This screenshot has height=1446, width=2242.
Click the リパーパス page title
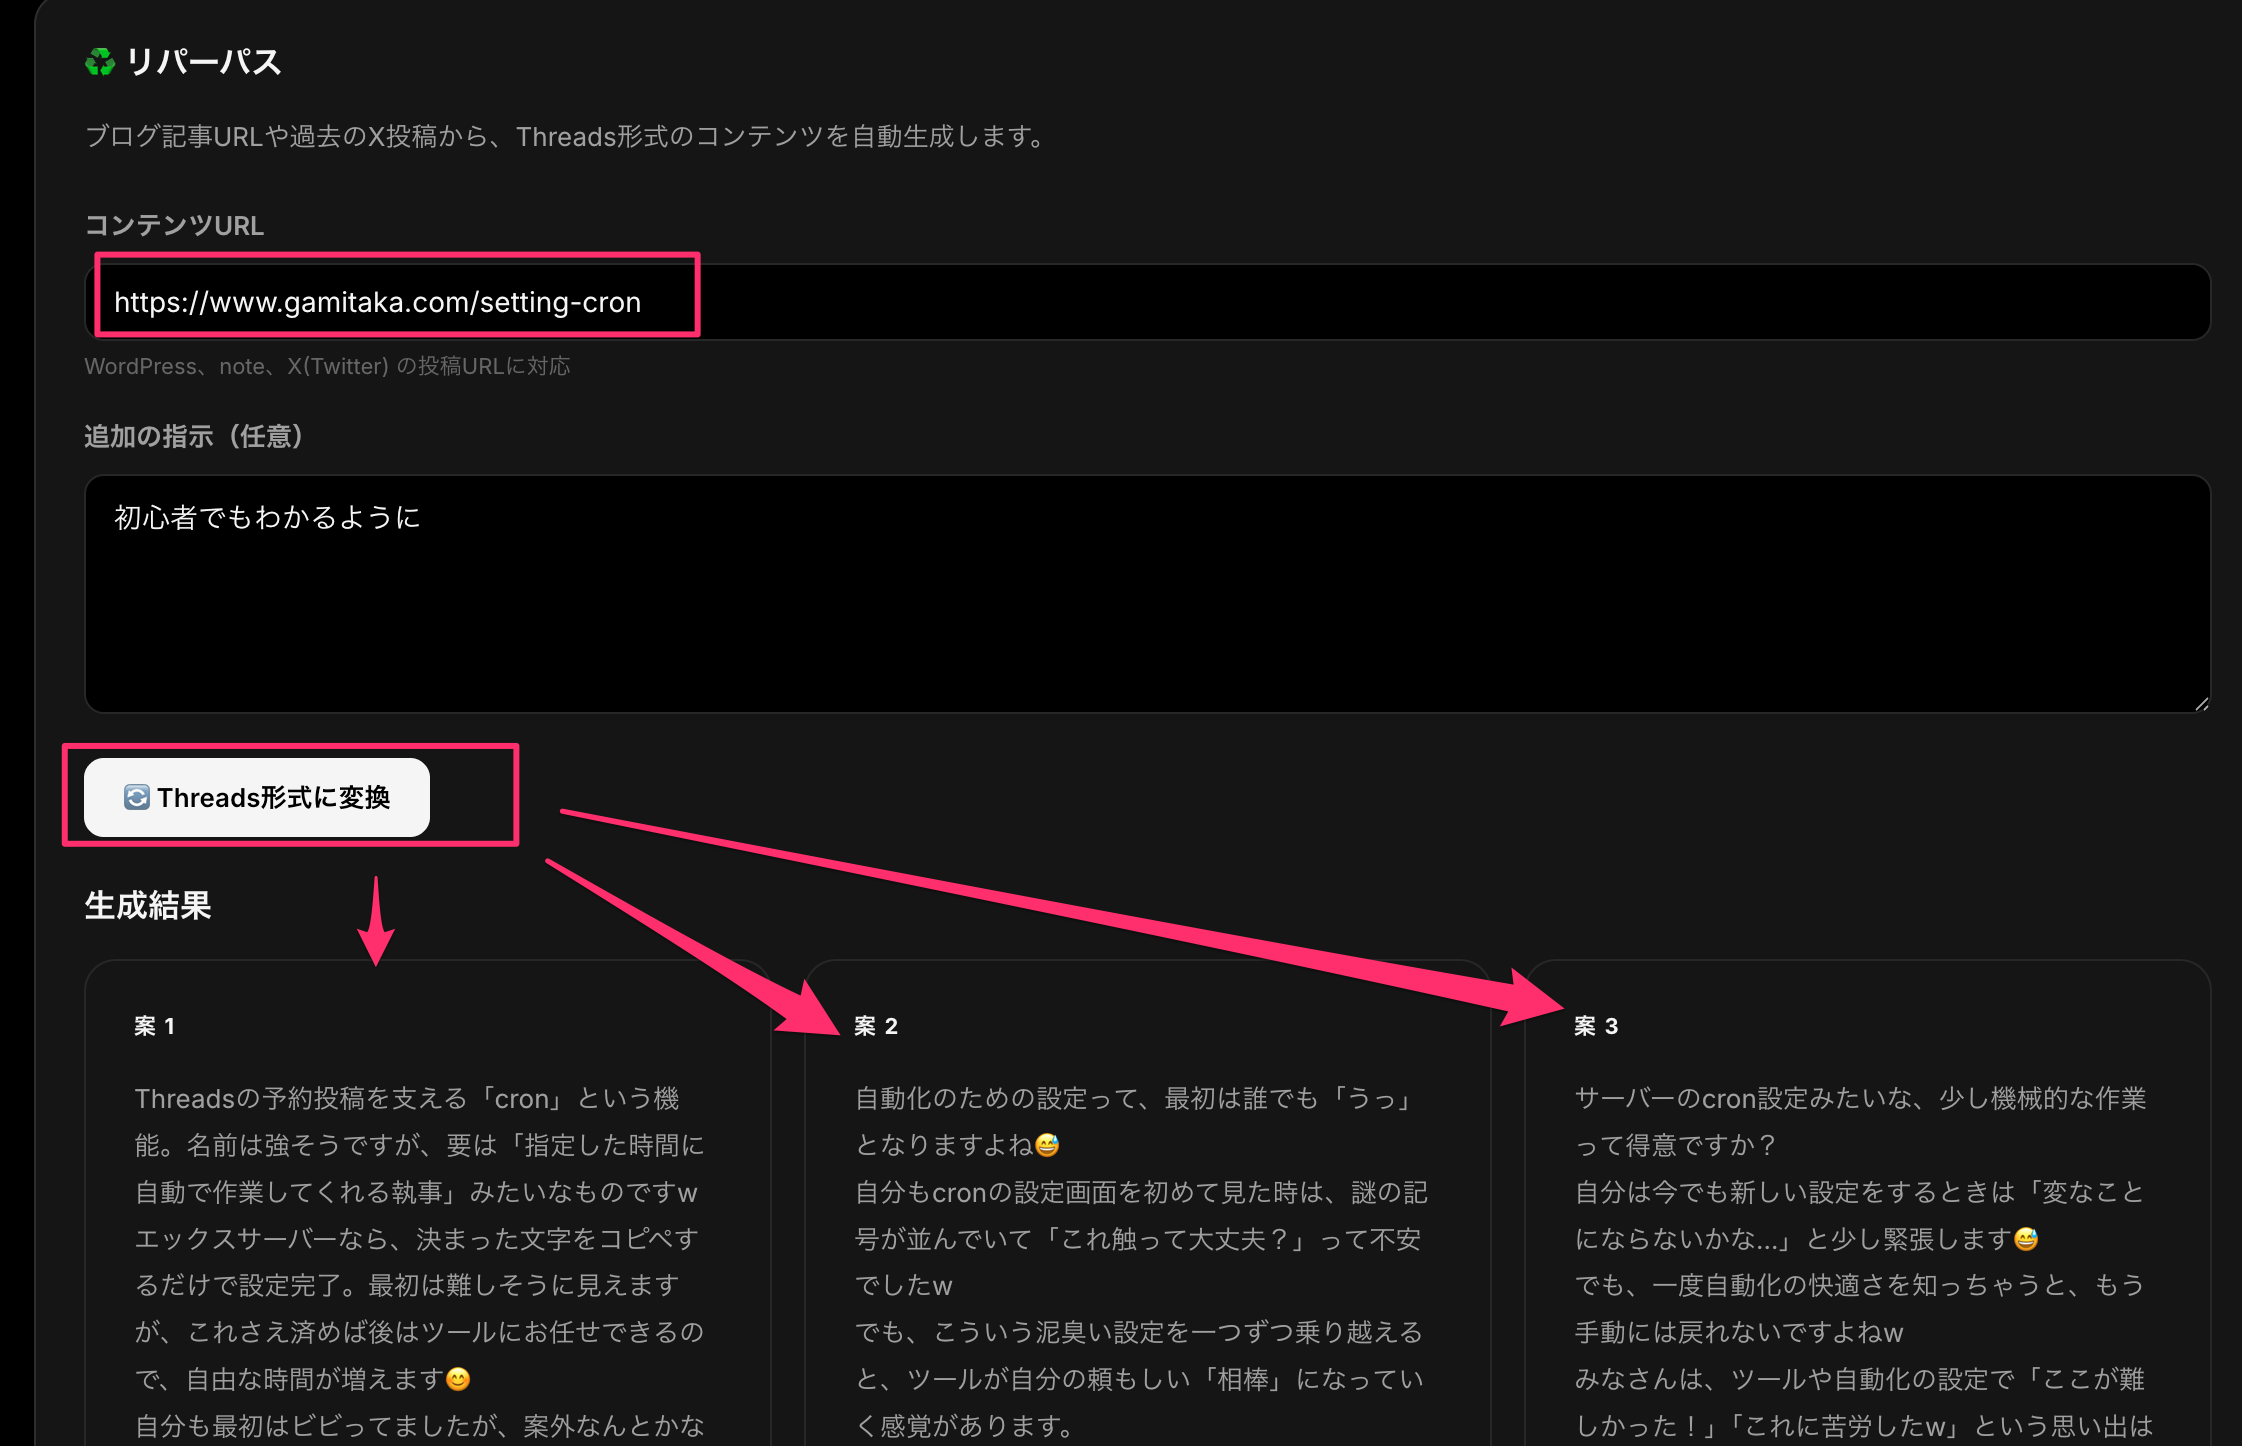click(204, 62)
